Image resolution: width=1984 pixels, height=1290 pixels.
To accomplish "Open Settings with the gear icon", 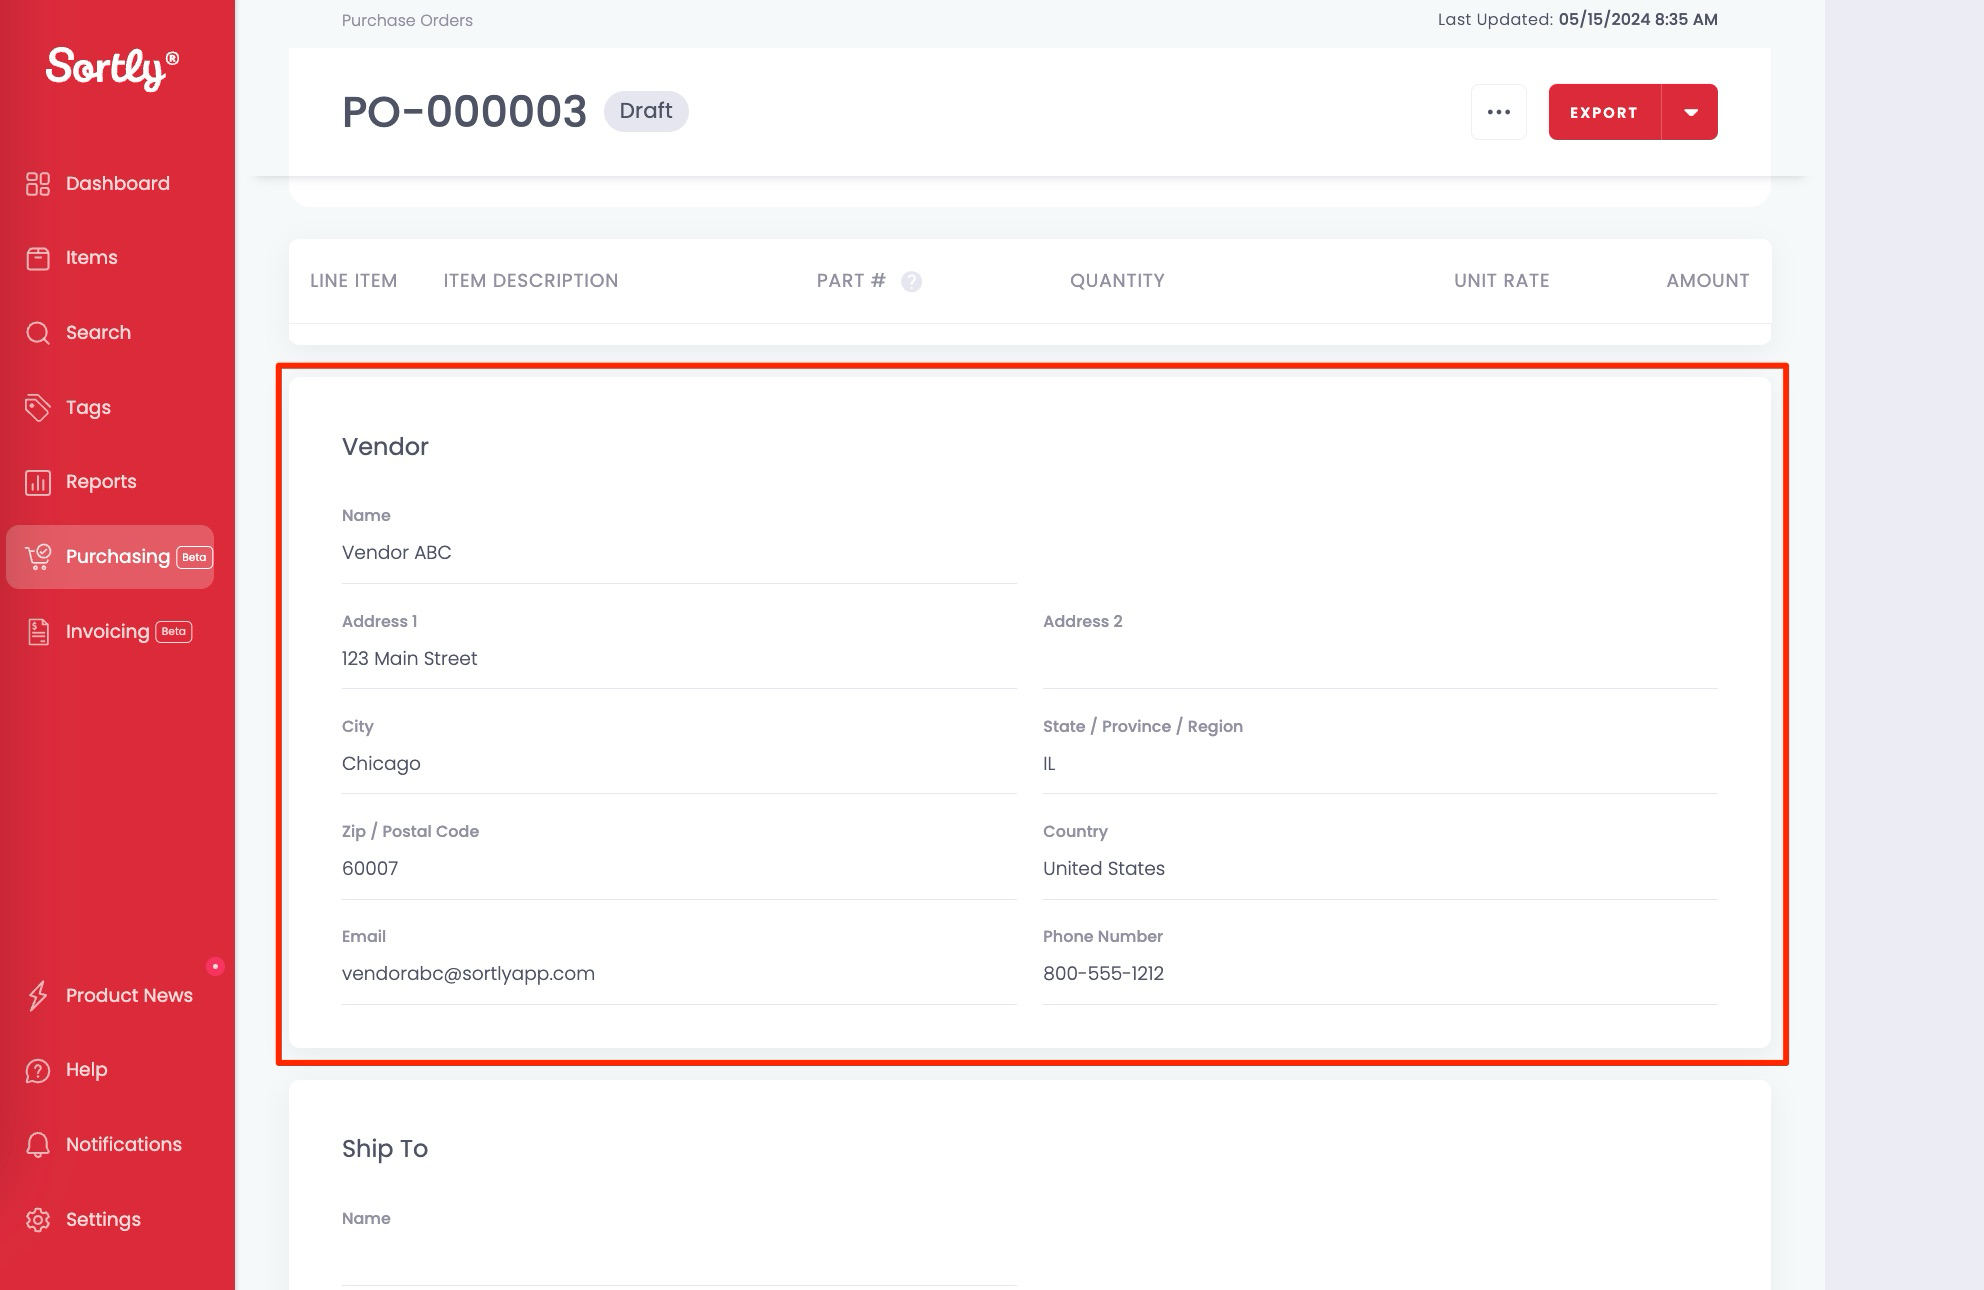I will click(38, 1219).
